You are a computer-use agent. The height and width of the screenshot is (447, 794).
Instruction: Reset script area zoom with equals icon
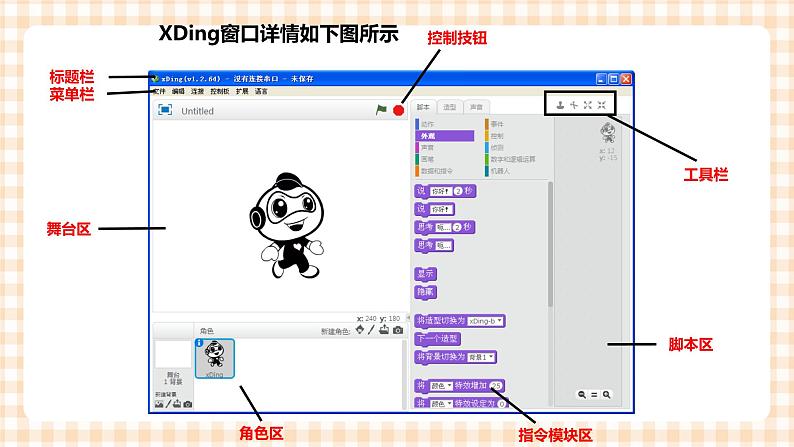[594, 394]
